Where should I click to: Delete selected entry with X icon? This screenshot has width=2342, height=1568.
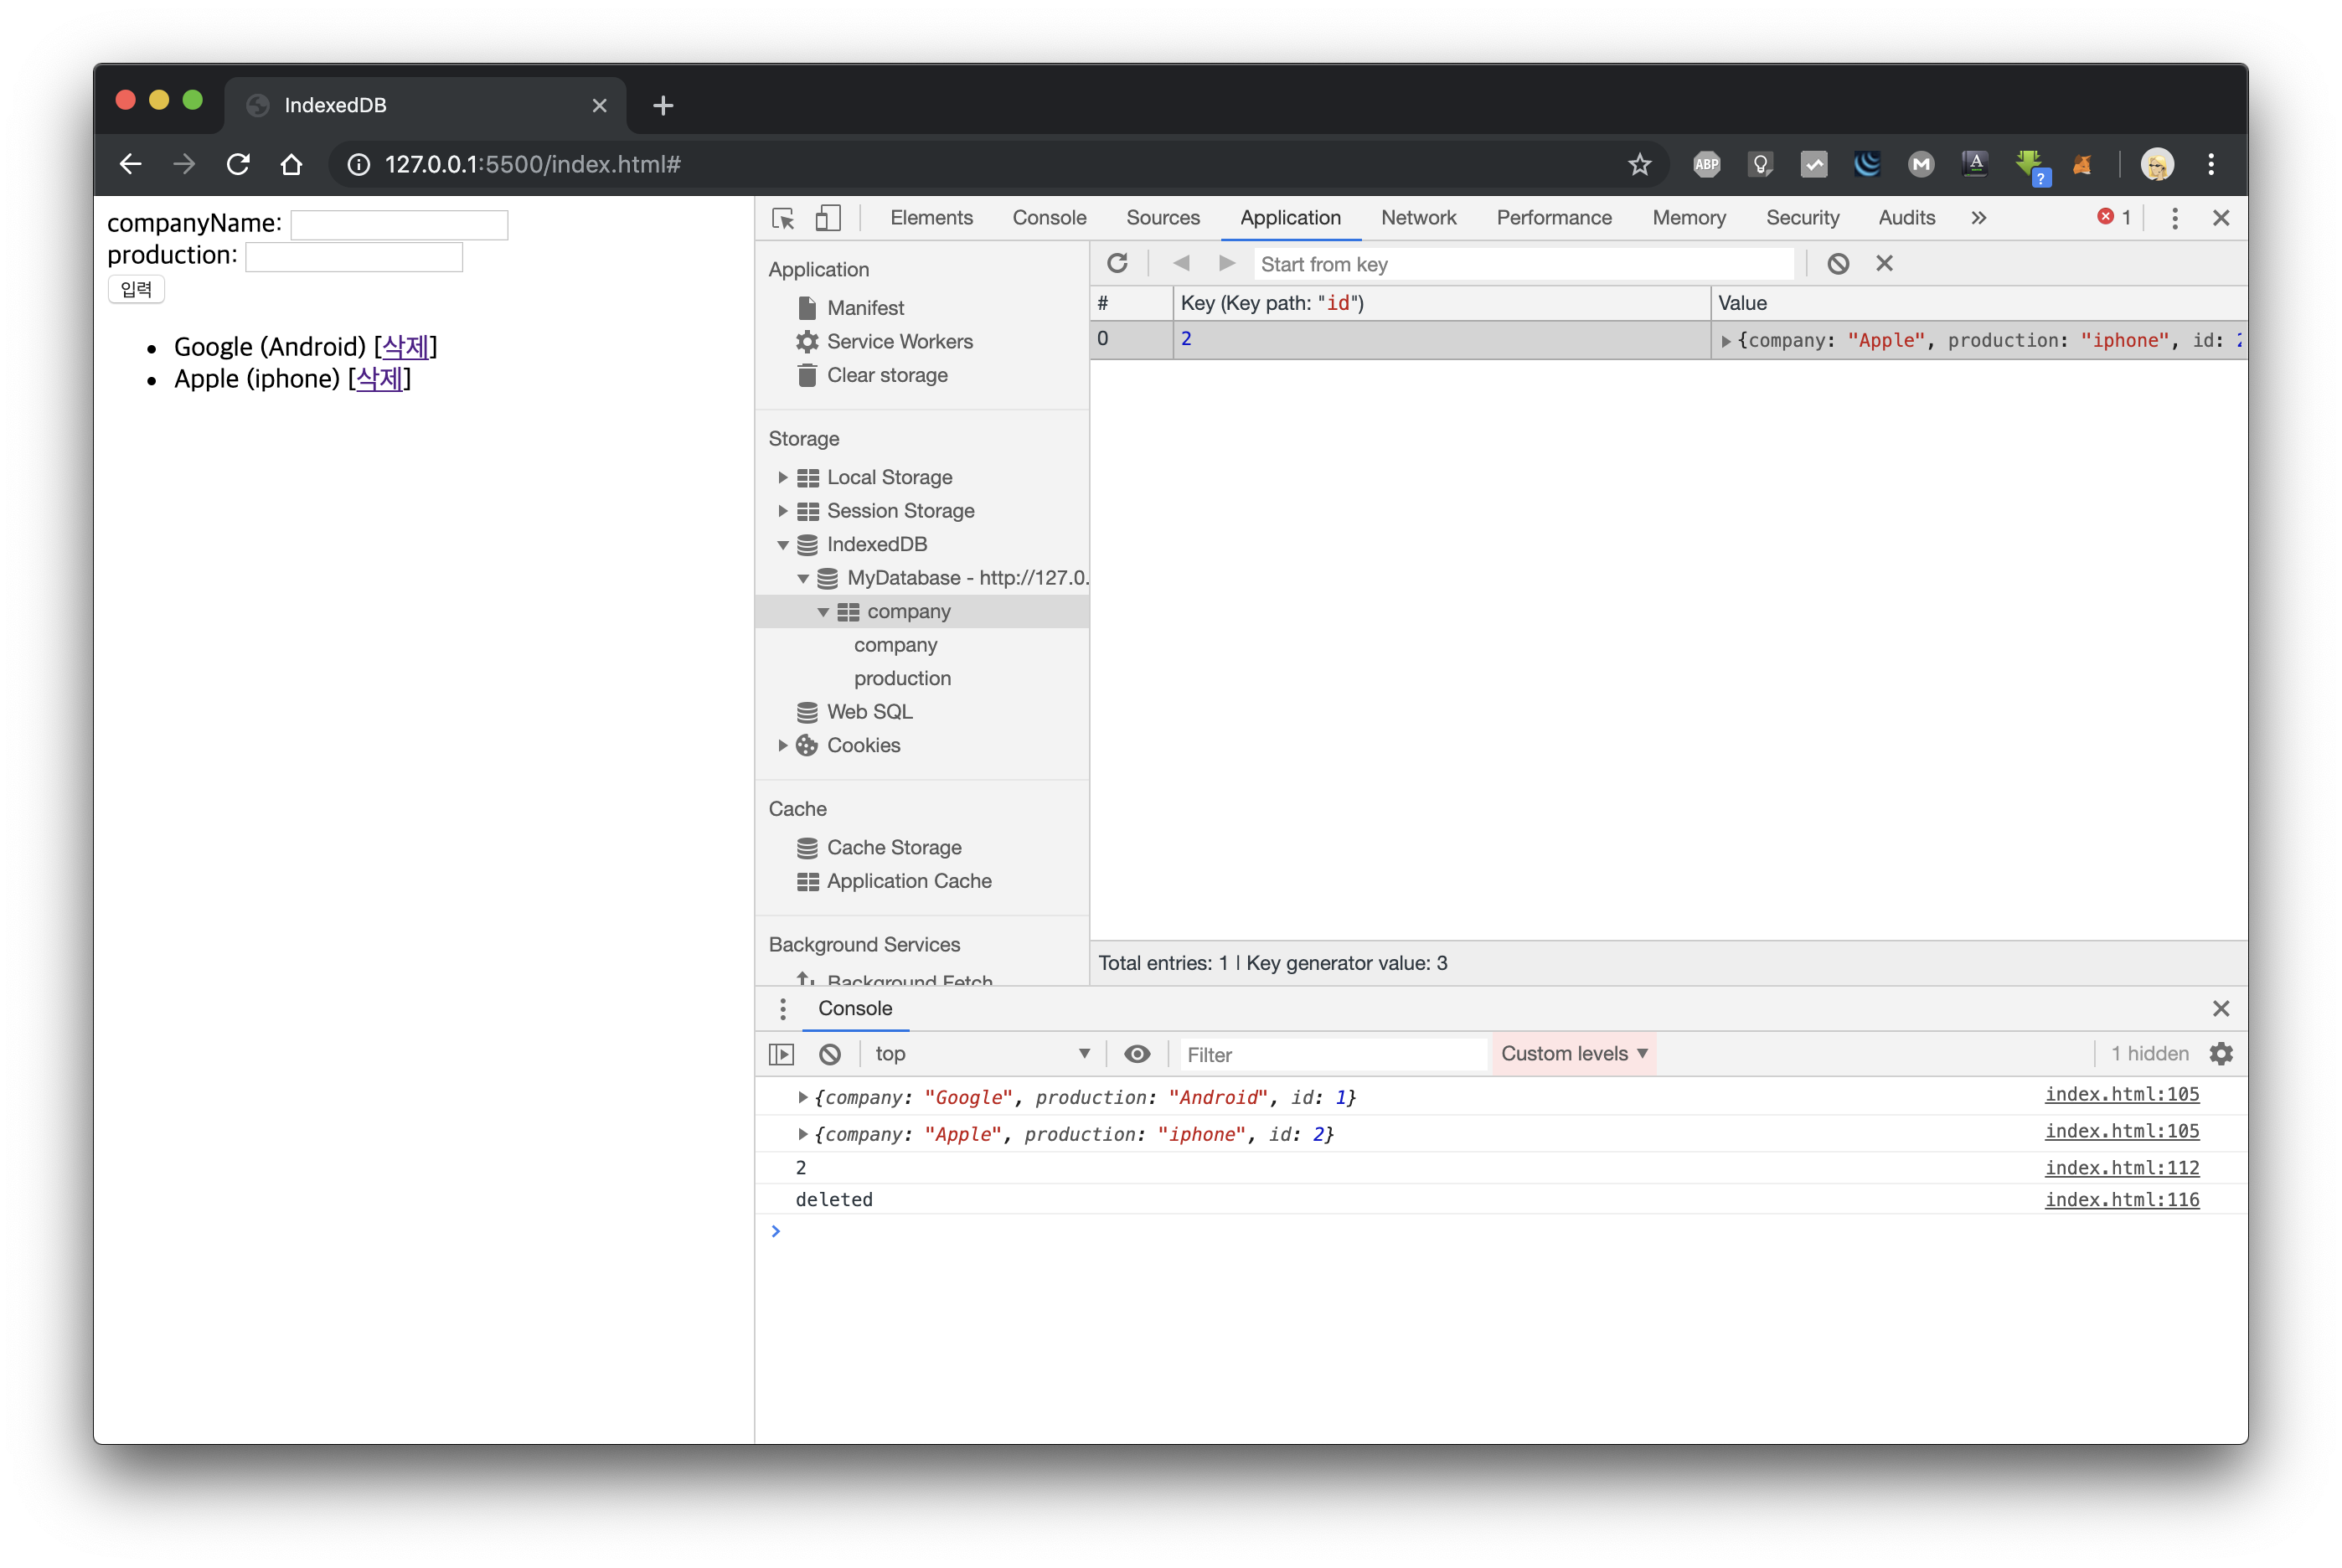pos(1884,264)
